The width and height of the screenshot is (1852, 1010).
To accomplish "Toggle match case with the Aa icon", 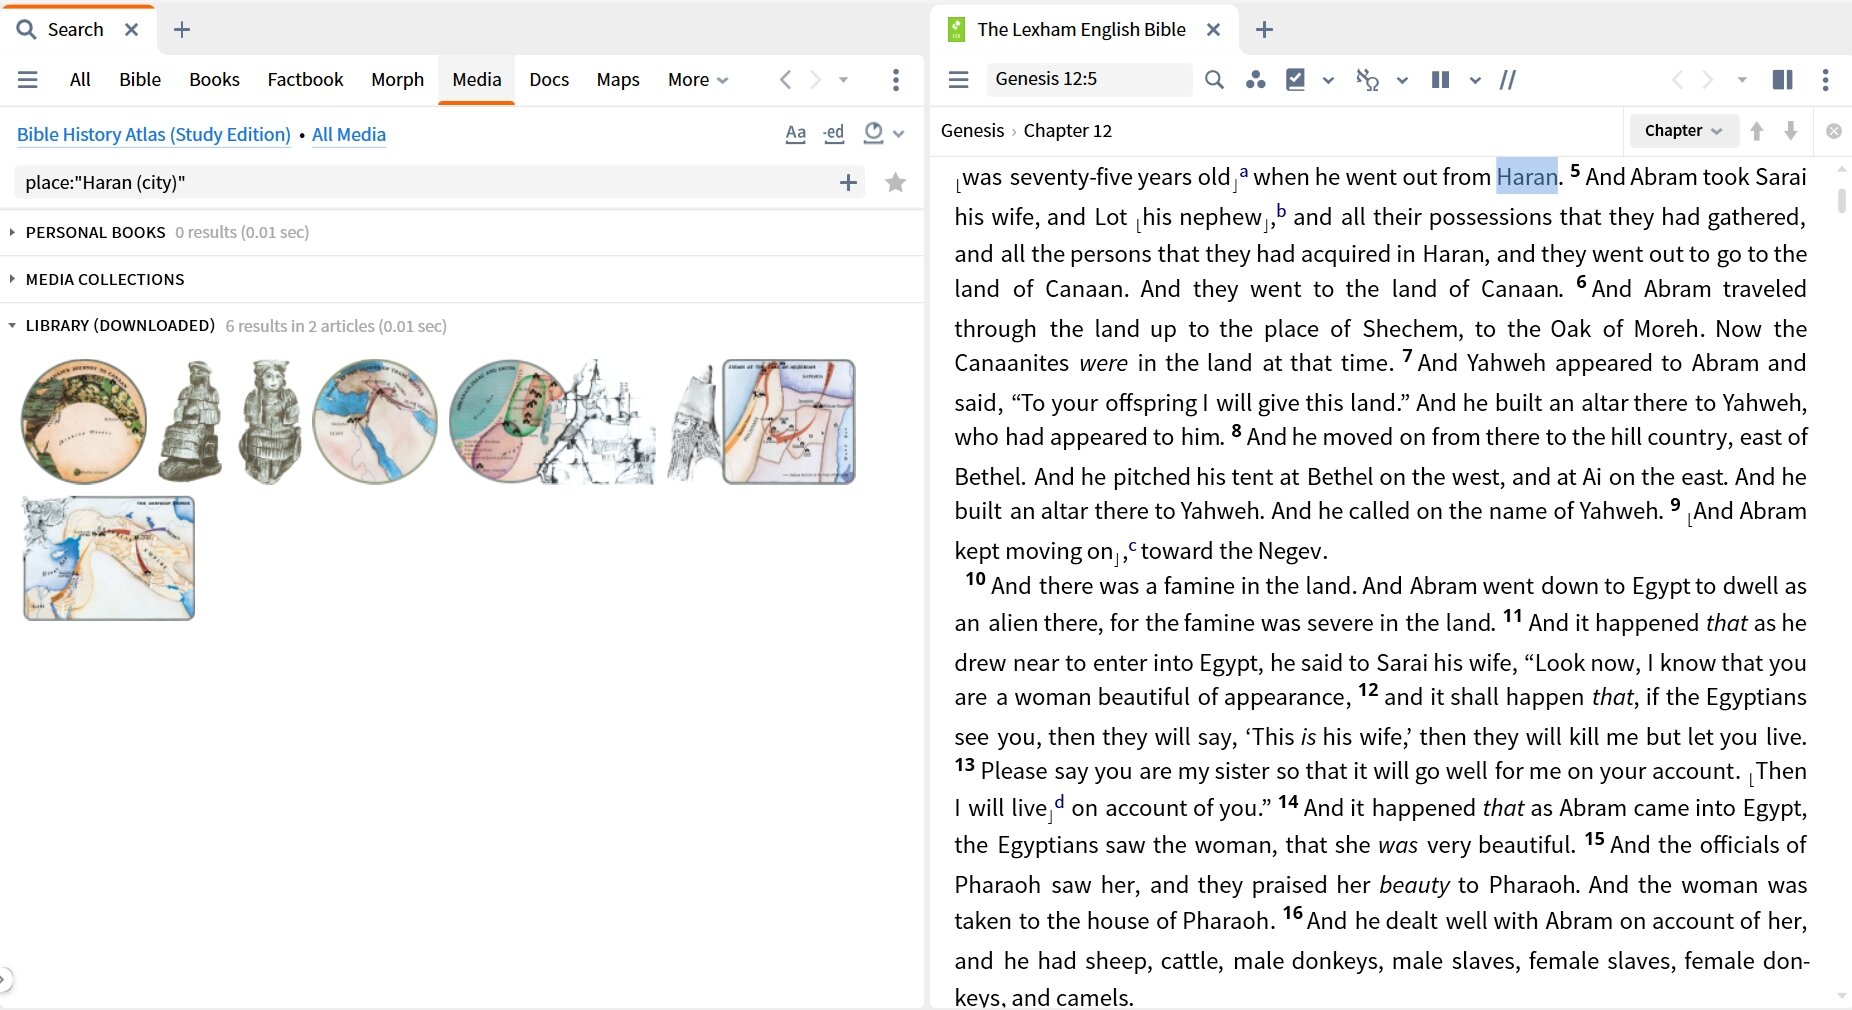I will (x=796, y=133).
